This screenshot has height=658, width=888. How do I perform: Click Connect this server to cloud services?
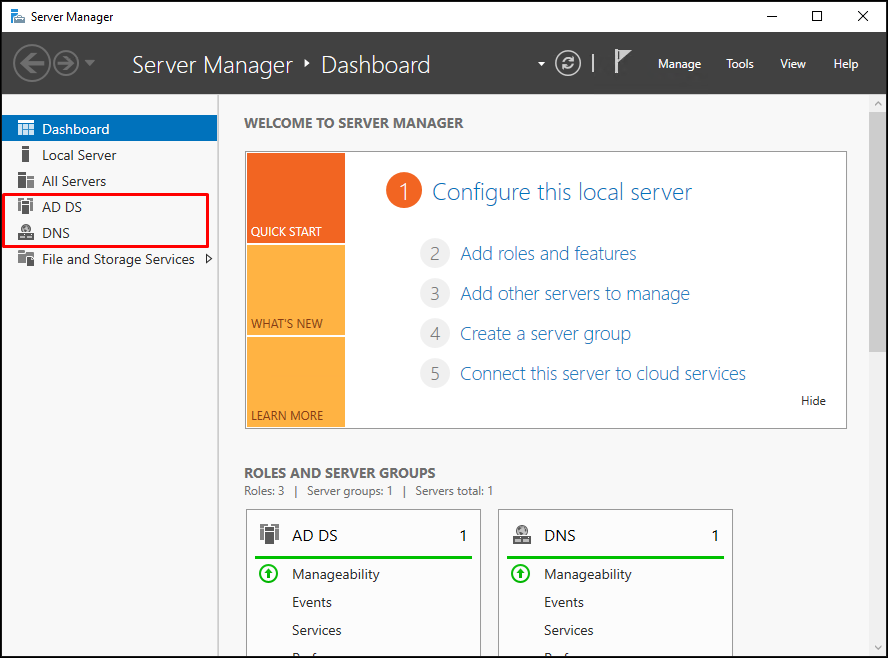(x=603, y=374)
